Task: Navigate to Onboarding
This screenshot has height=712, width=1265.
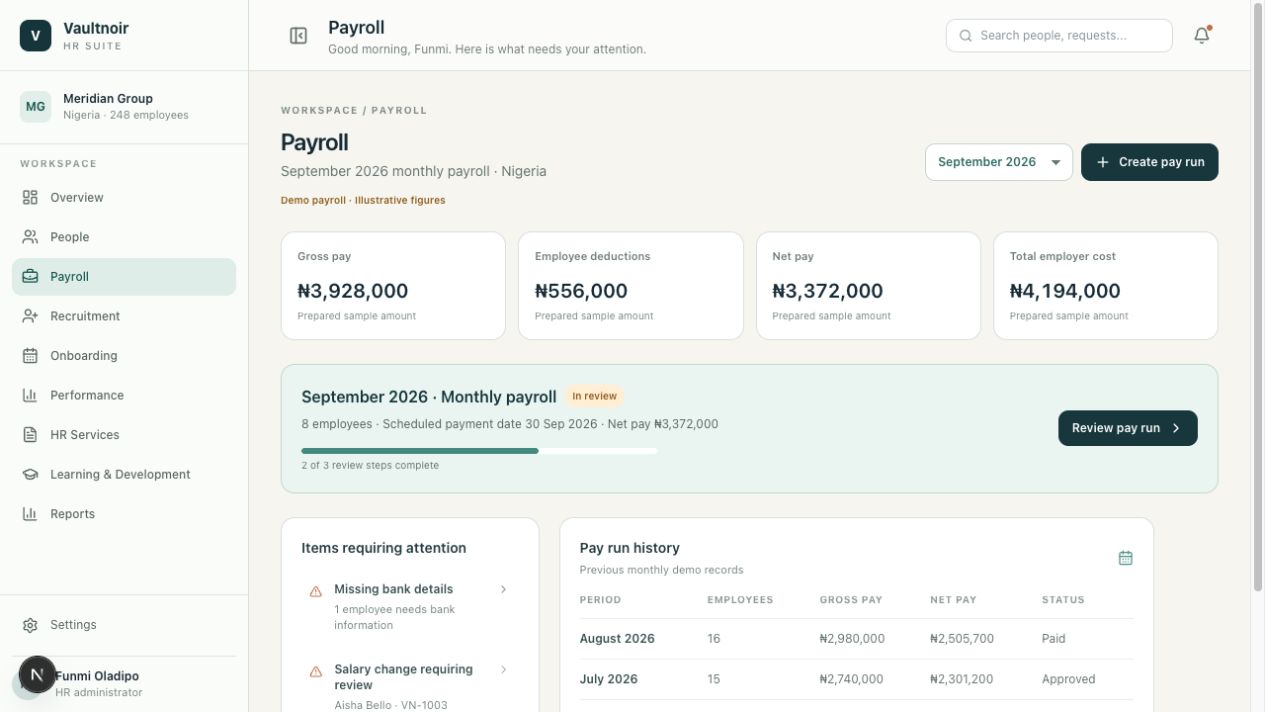Action: [124, 356]
